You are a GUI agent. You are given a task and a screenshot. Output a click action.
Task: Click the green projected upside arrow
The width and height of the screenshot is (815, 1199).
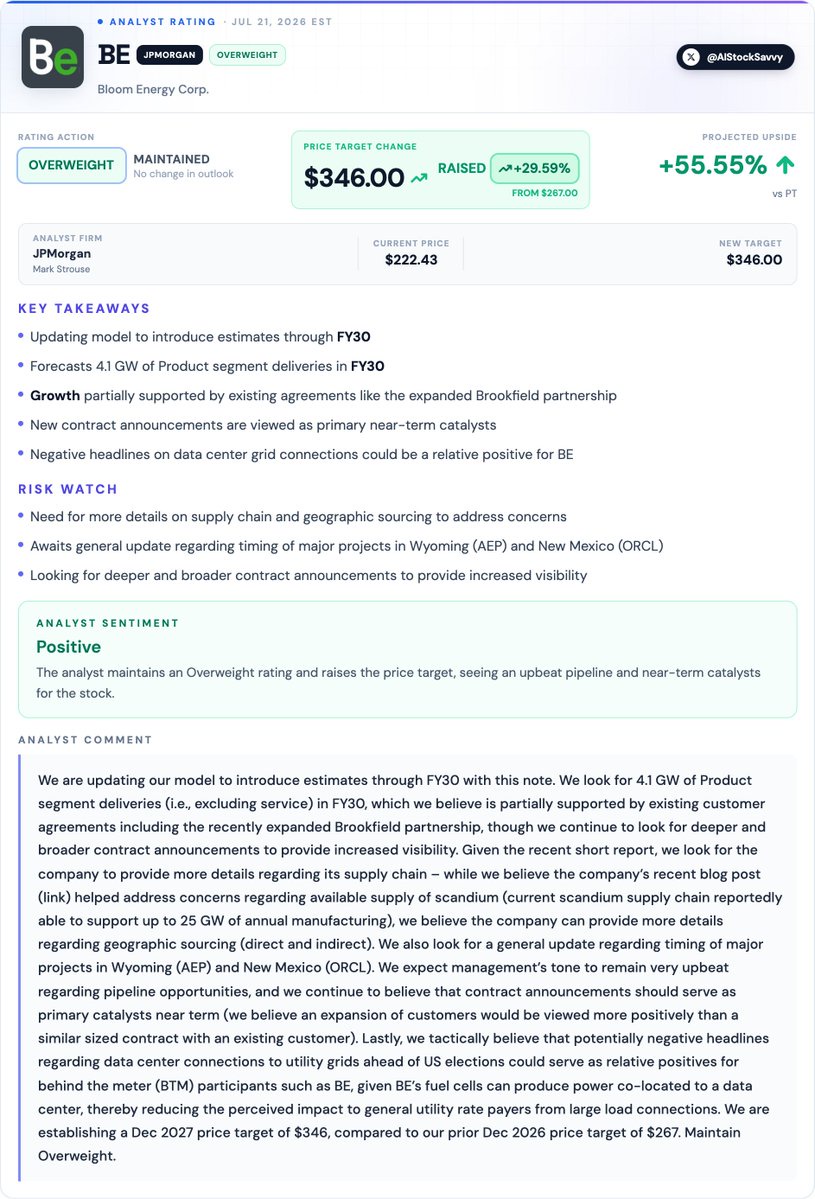(x=785, y=164)
